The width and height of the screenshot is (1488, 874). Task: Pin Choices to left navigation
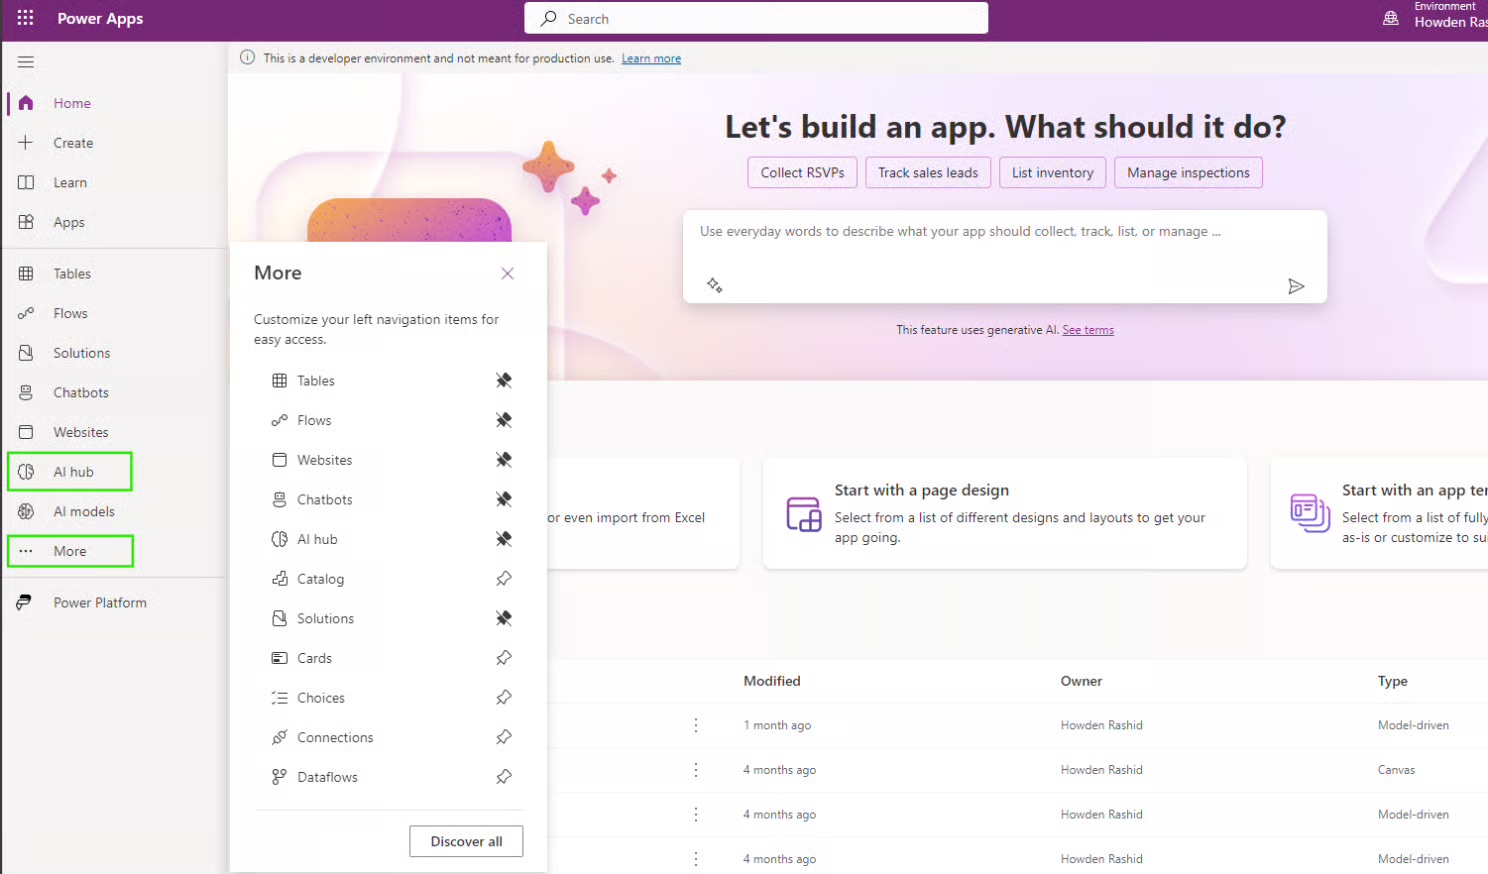pos(504,697)
